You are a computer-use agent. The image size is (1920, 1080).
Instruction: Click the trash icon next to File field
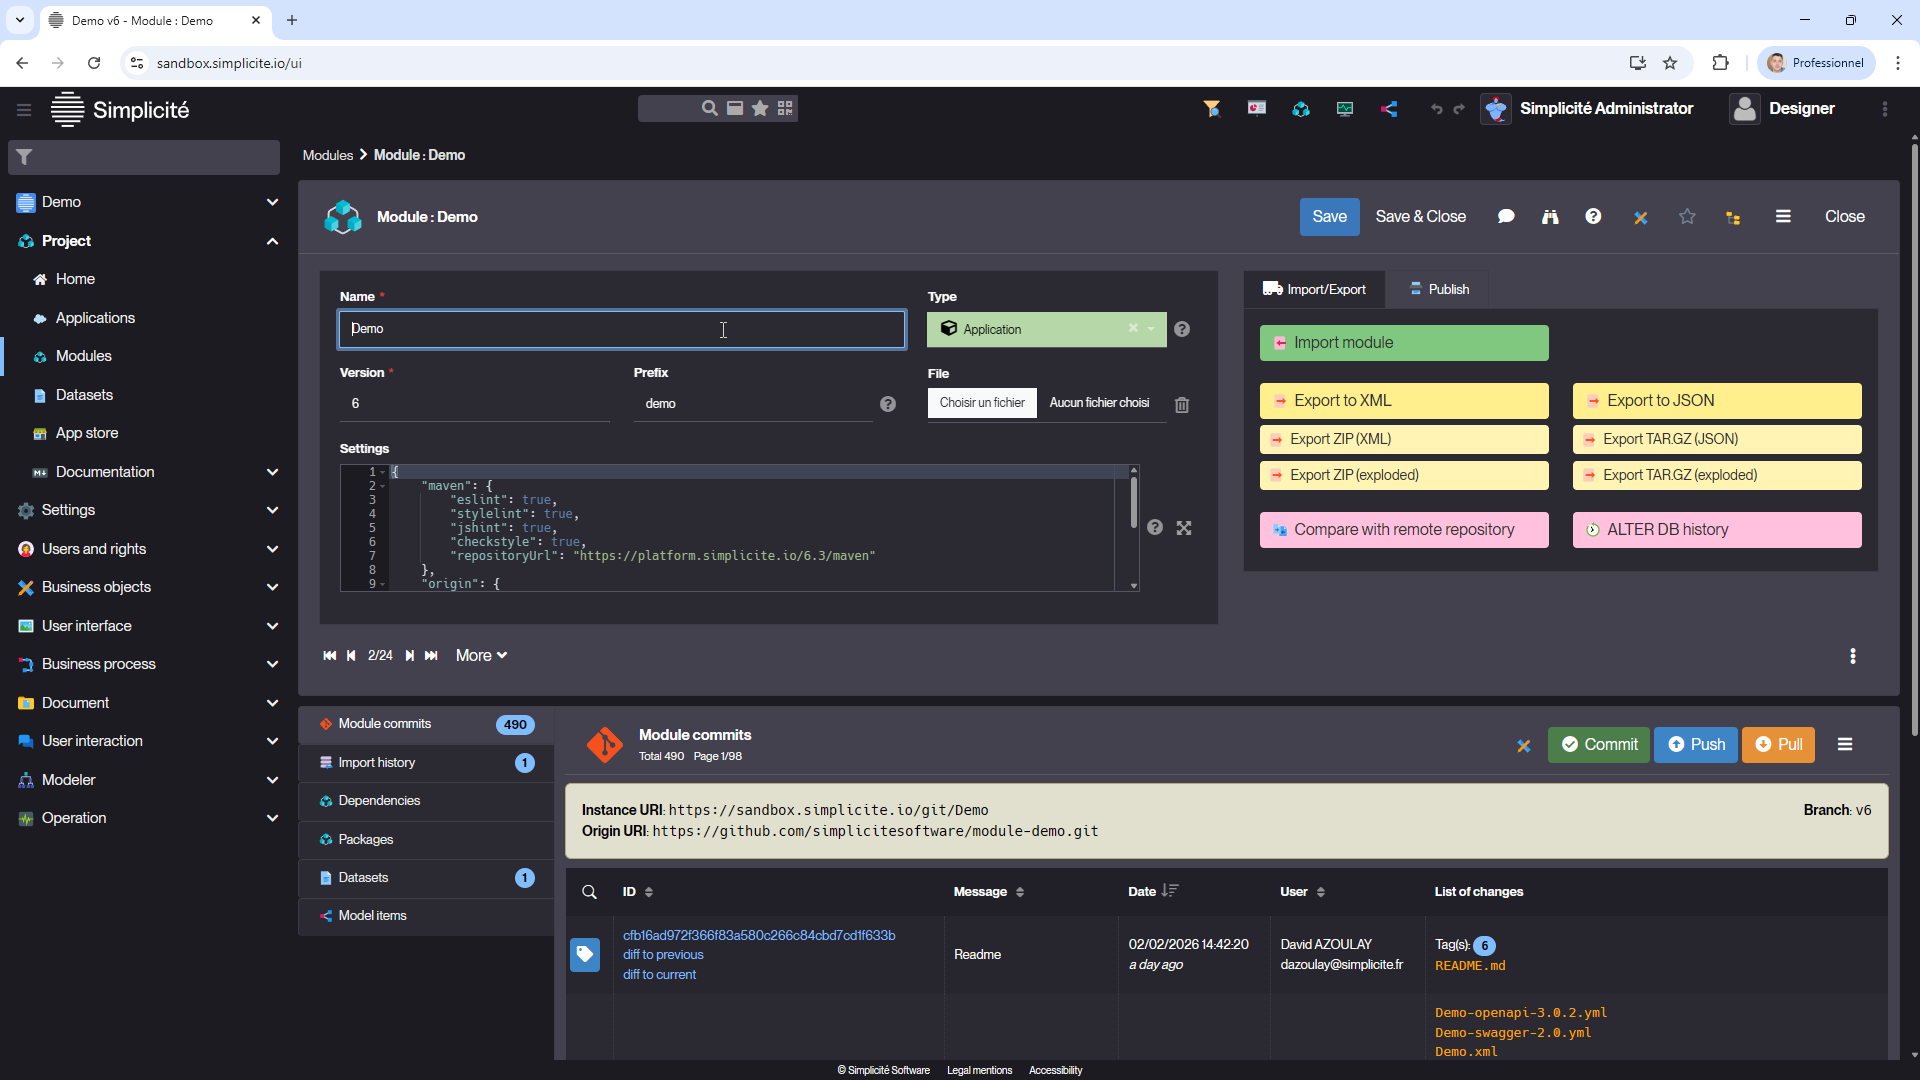coord(1182,405)
